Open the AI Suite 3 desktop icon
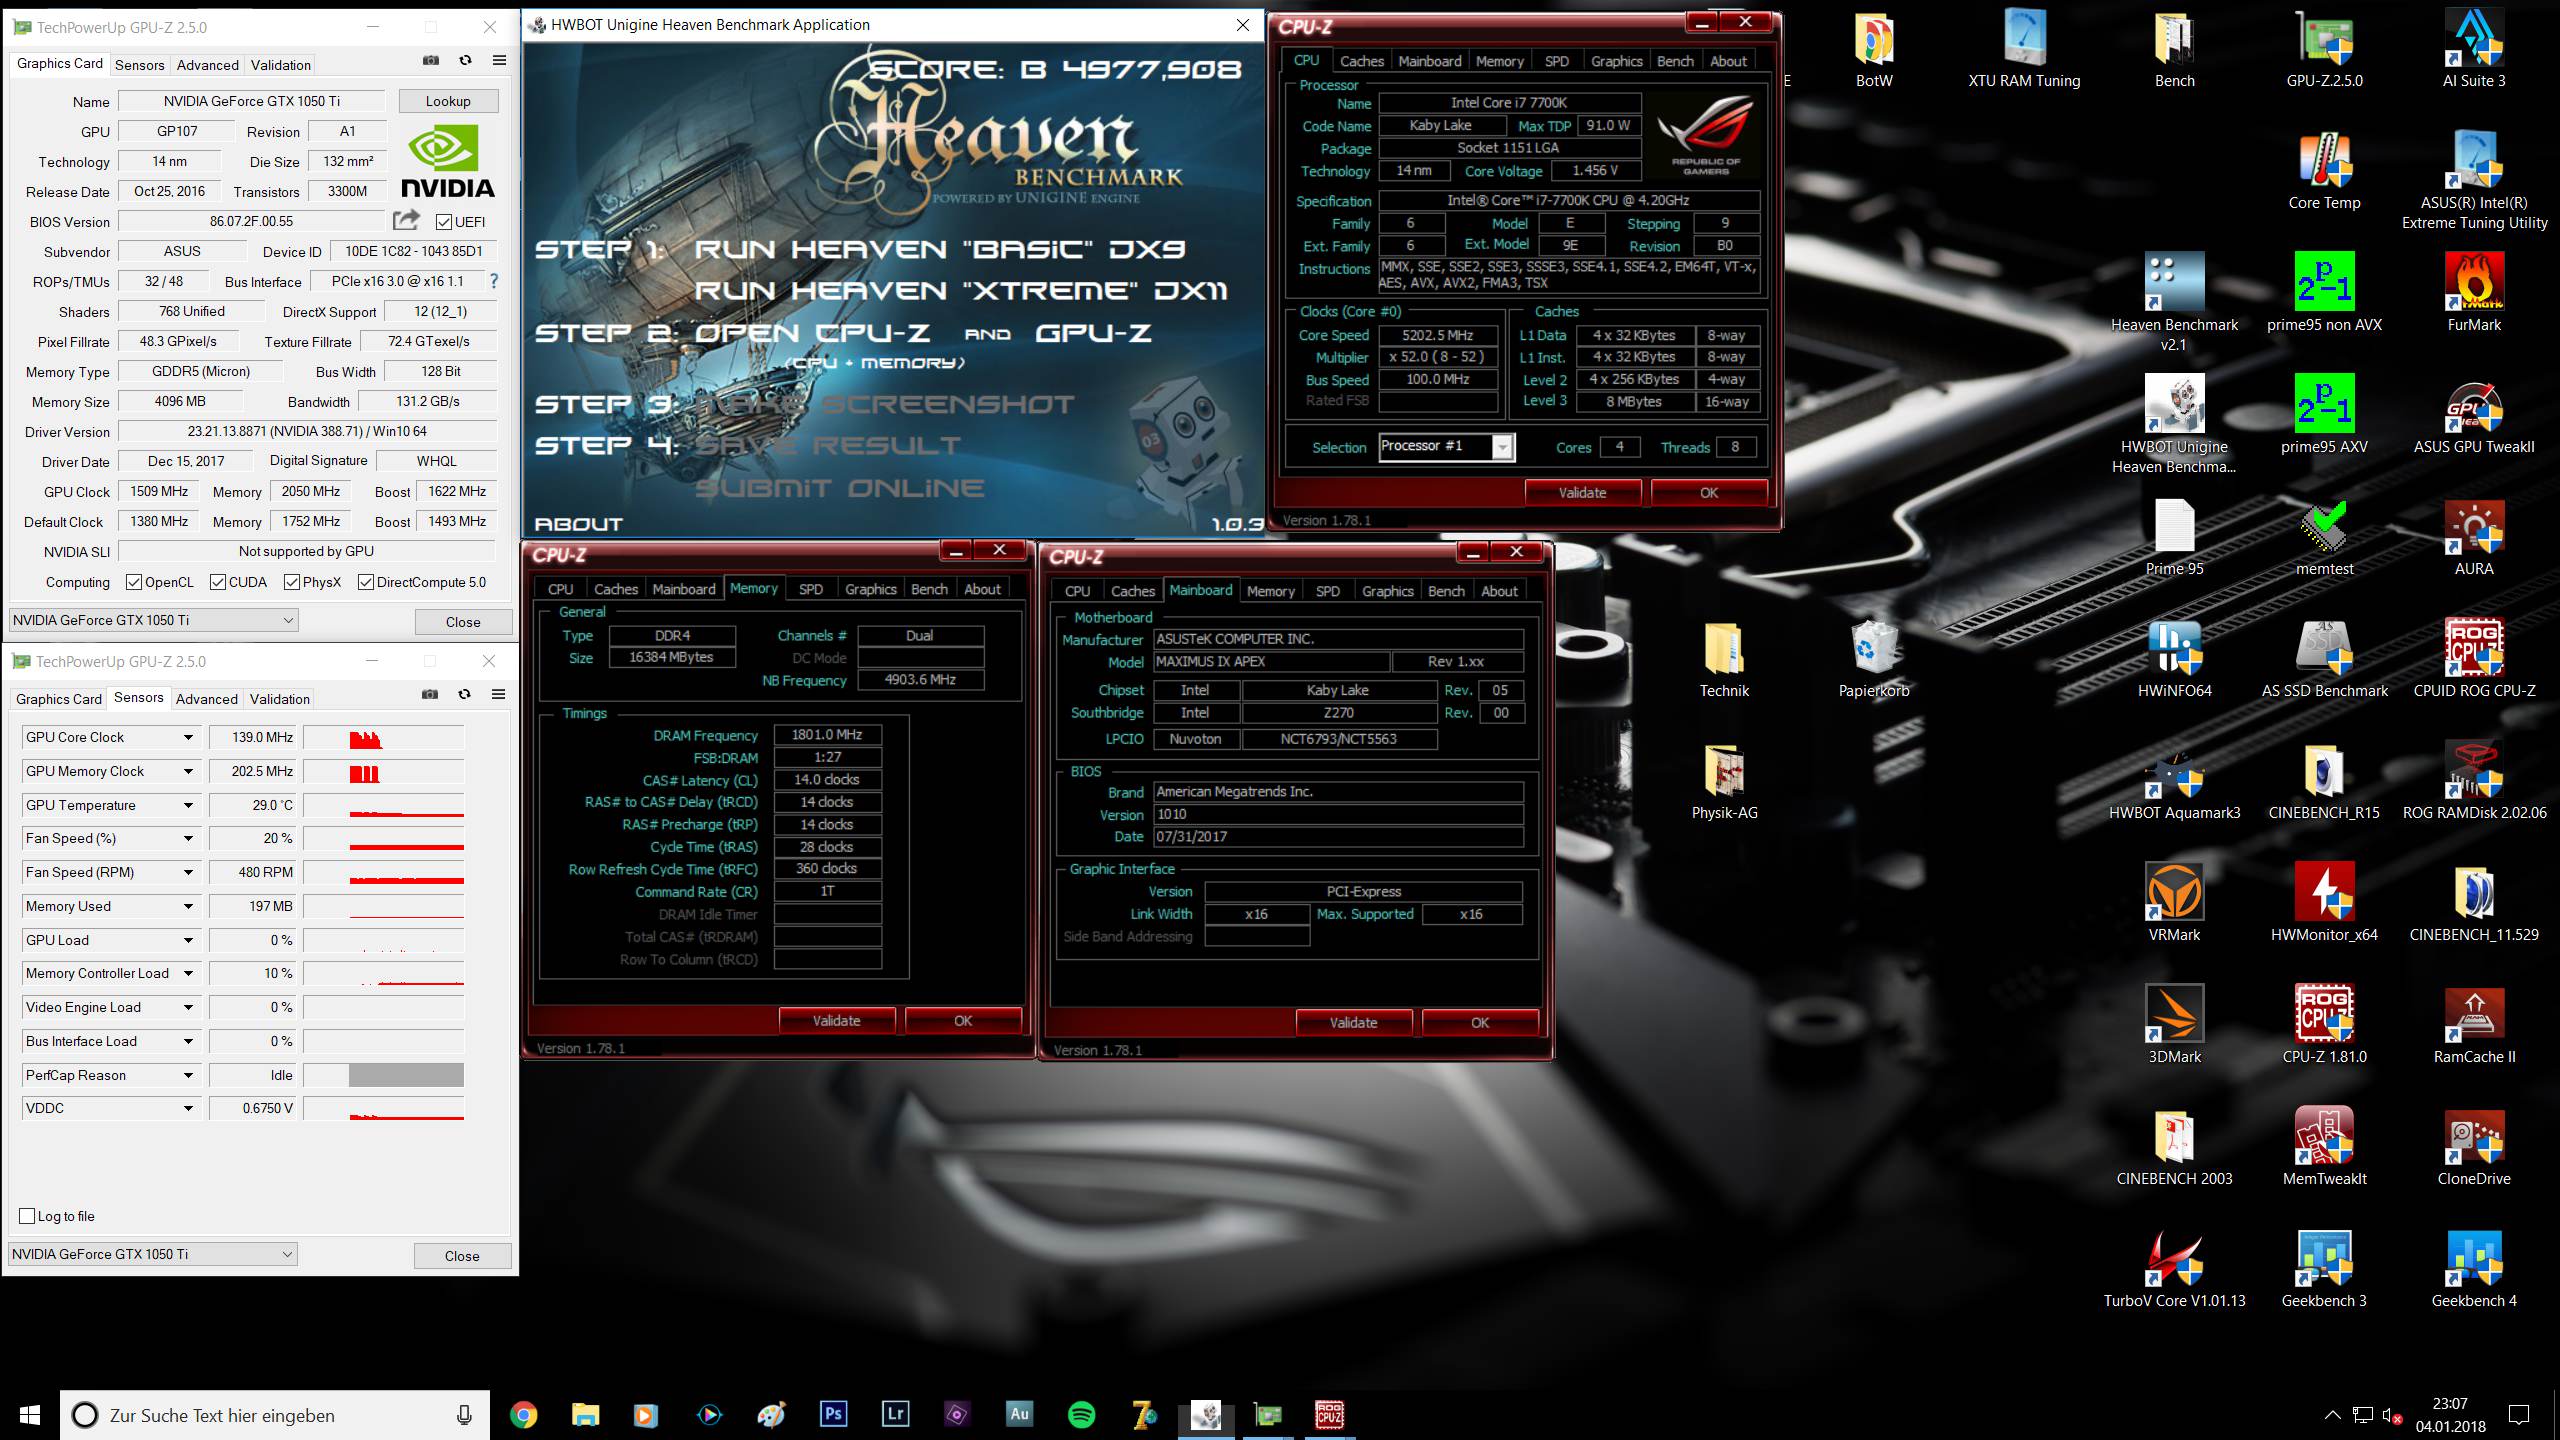 [2474, 48]
